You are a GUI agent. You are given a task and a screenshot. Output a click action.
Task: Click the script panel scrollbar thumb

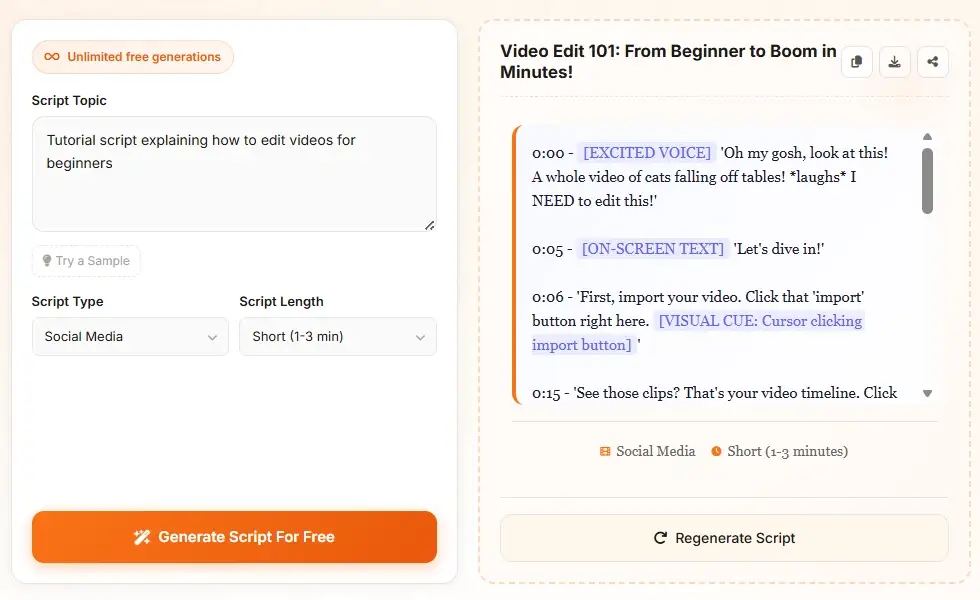(928, 181)
